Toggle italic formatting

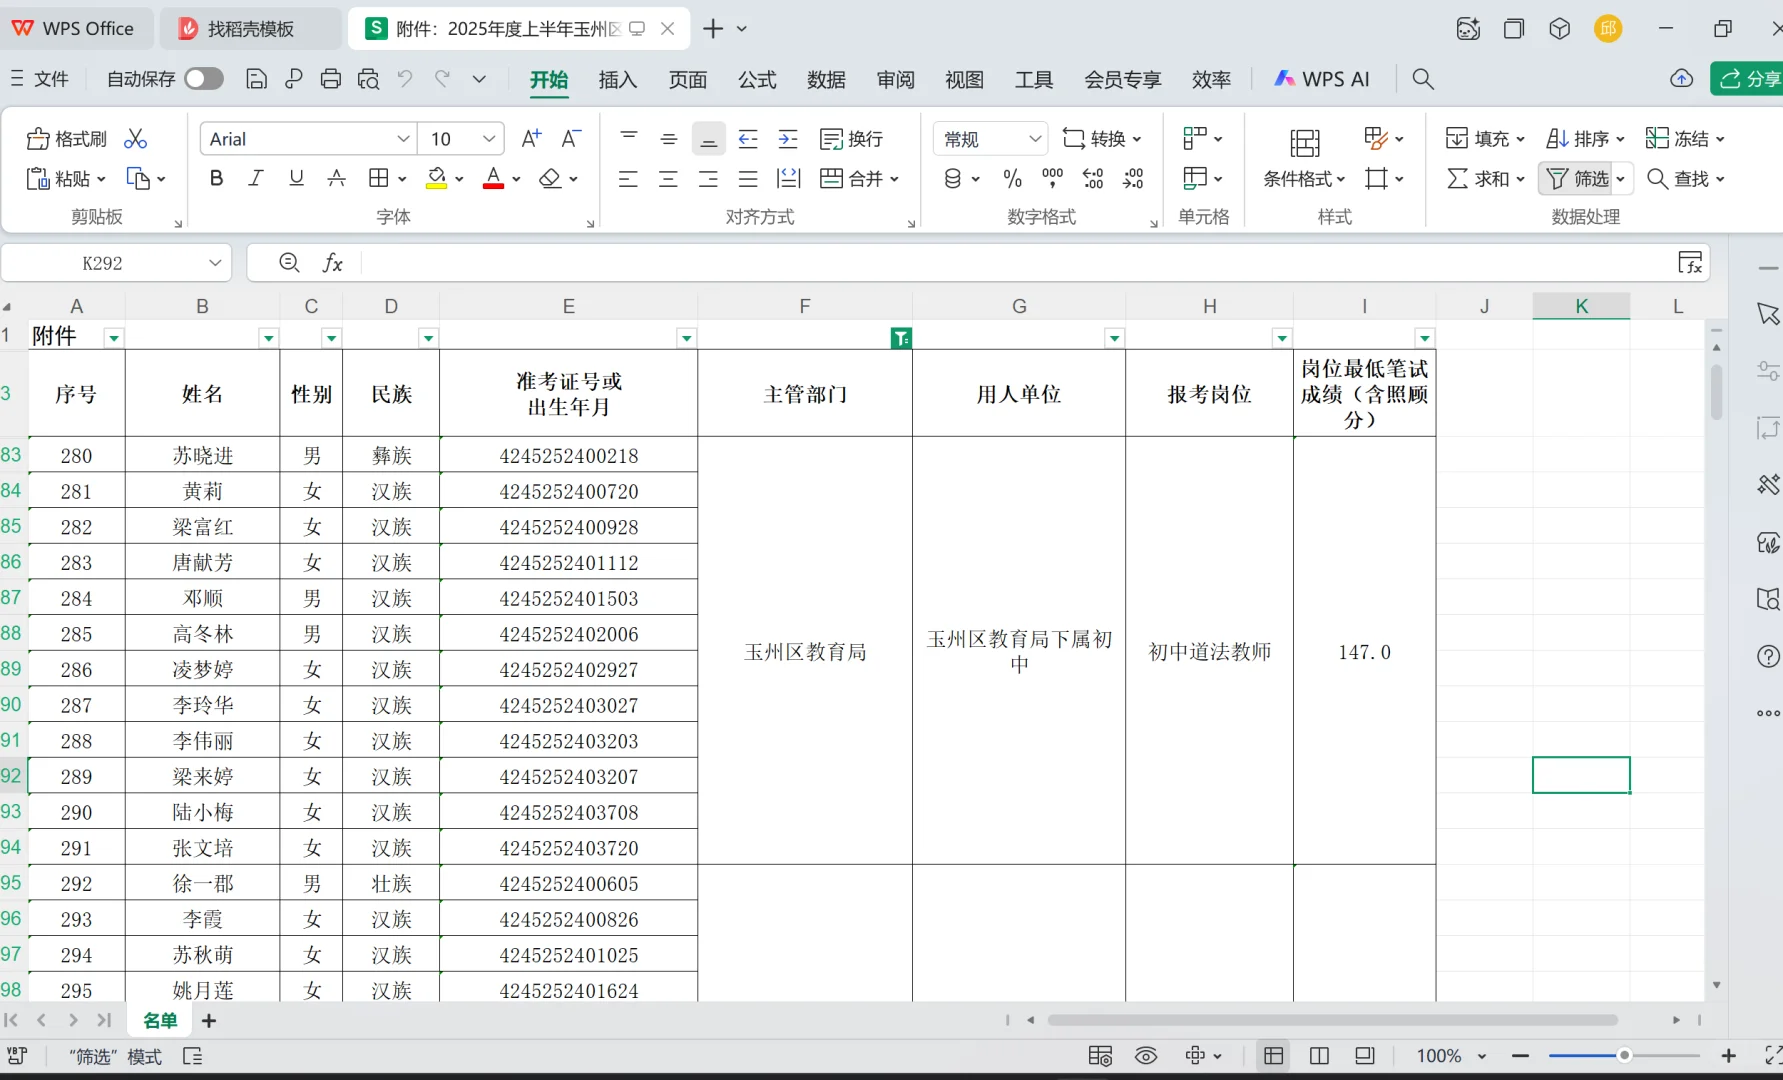point(255,178)
